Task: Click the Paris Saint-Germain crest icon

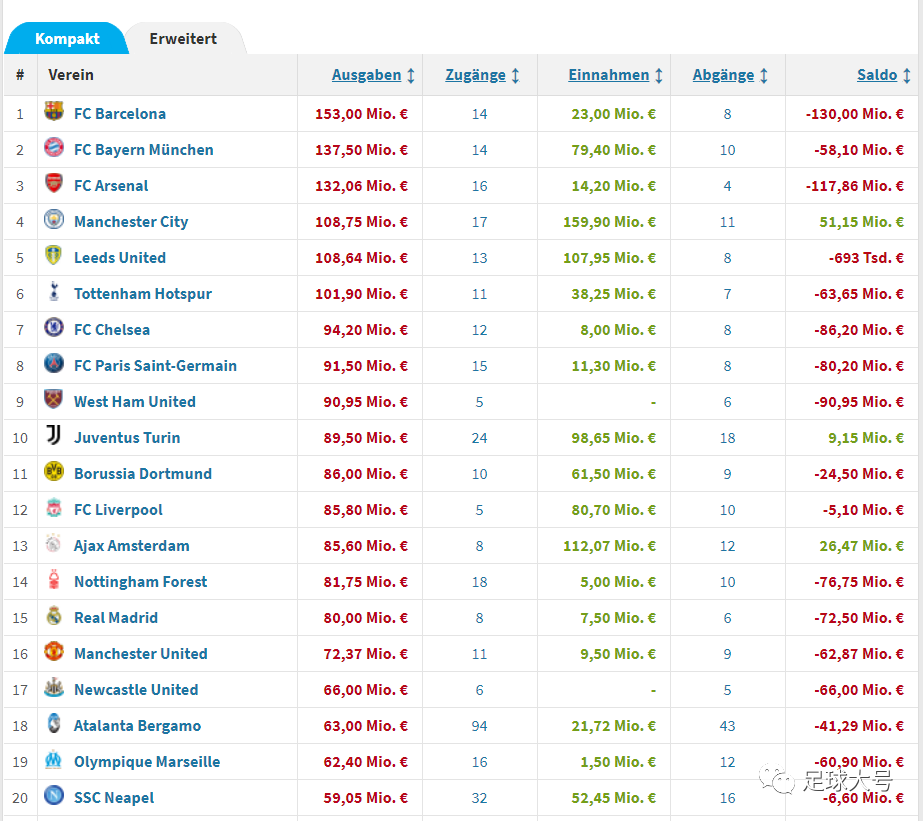Action: (54, 363)
